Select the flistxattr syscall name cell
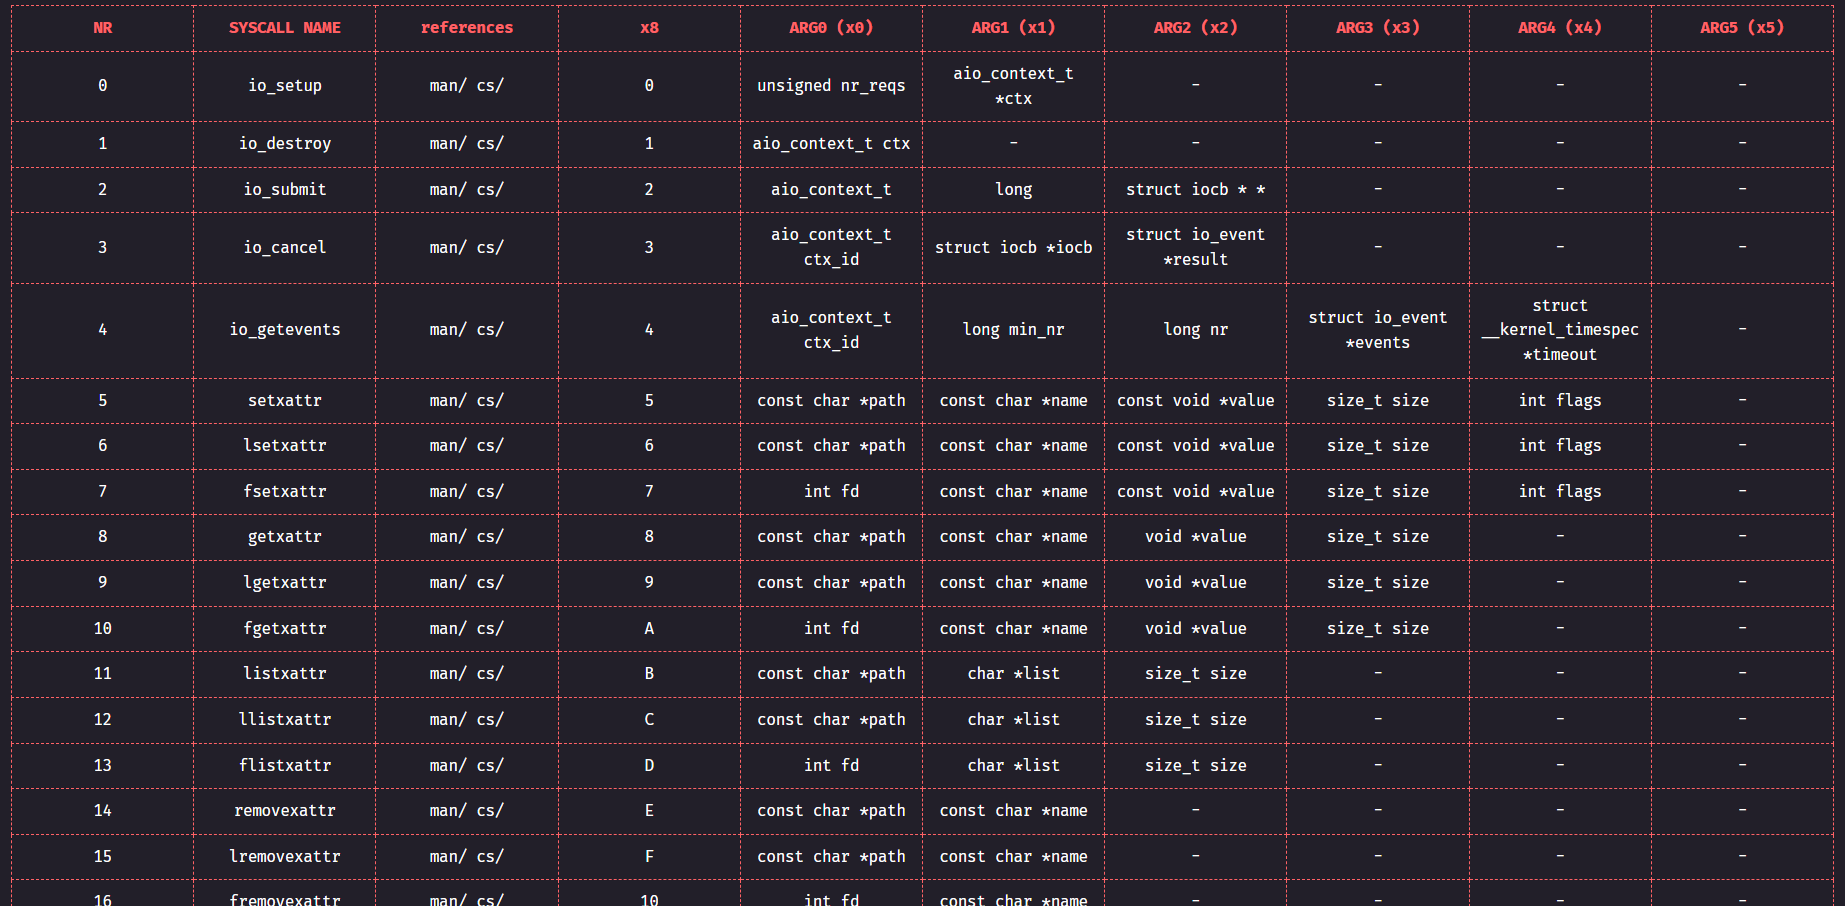Image resolution: width=1845 pixels, height=906 pixels. (285, 766)
